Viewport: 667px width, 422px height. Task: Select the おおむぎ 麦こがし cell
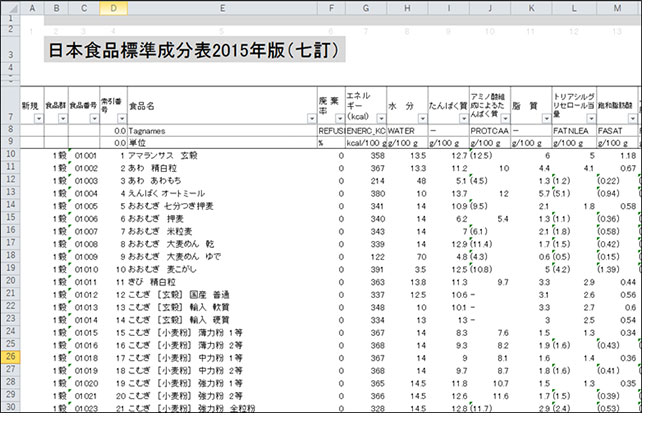pos(222,269)
